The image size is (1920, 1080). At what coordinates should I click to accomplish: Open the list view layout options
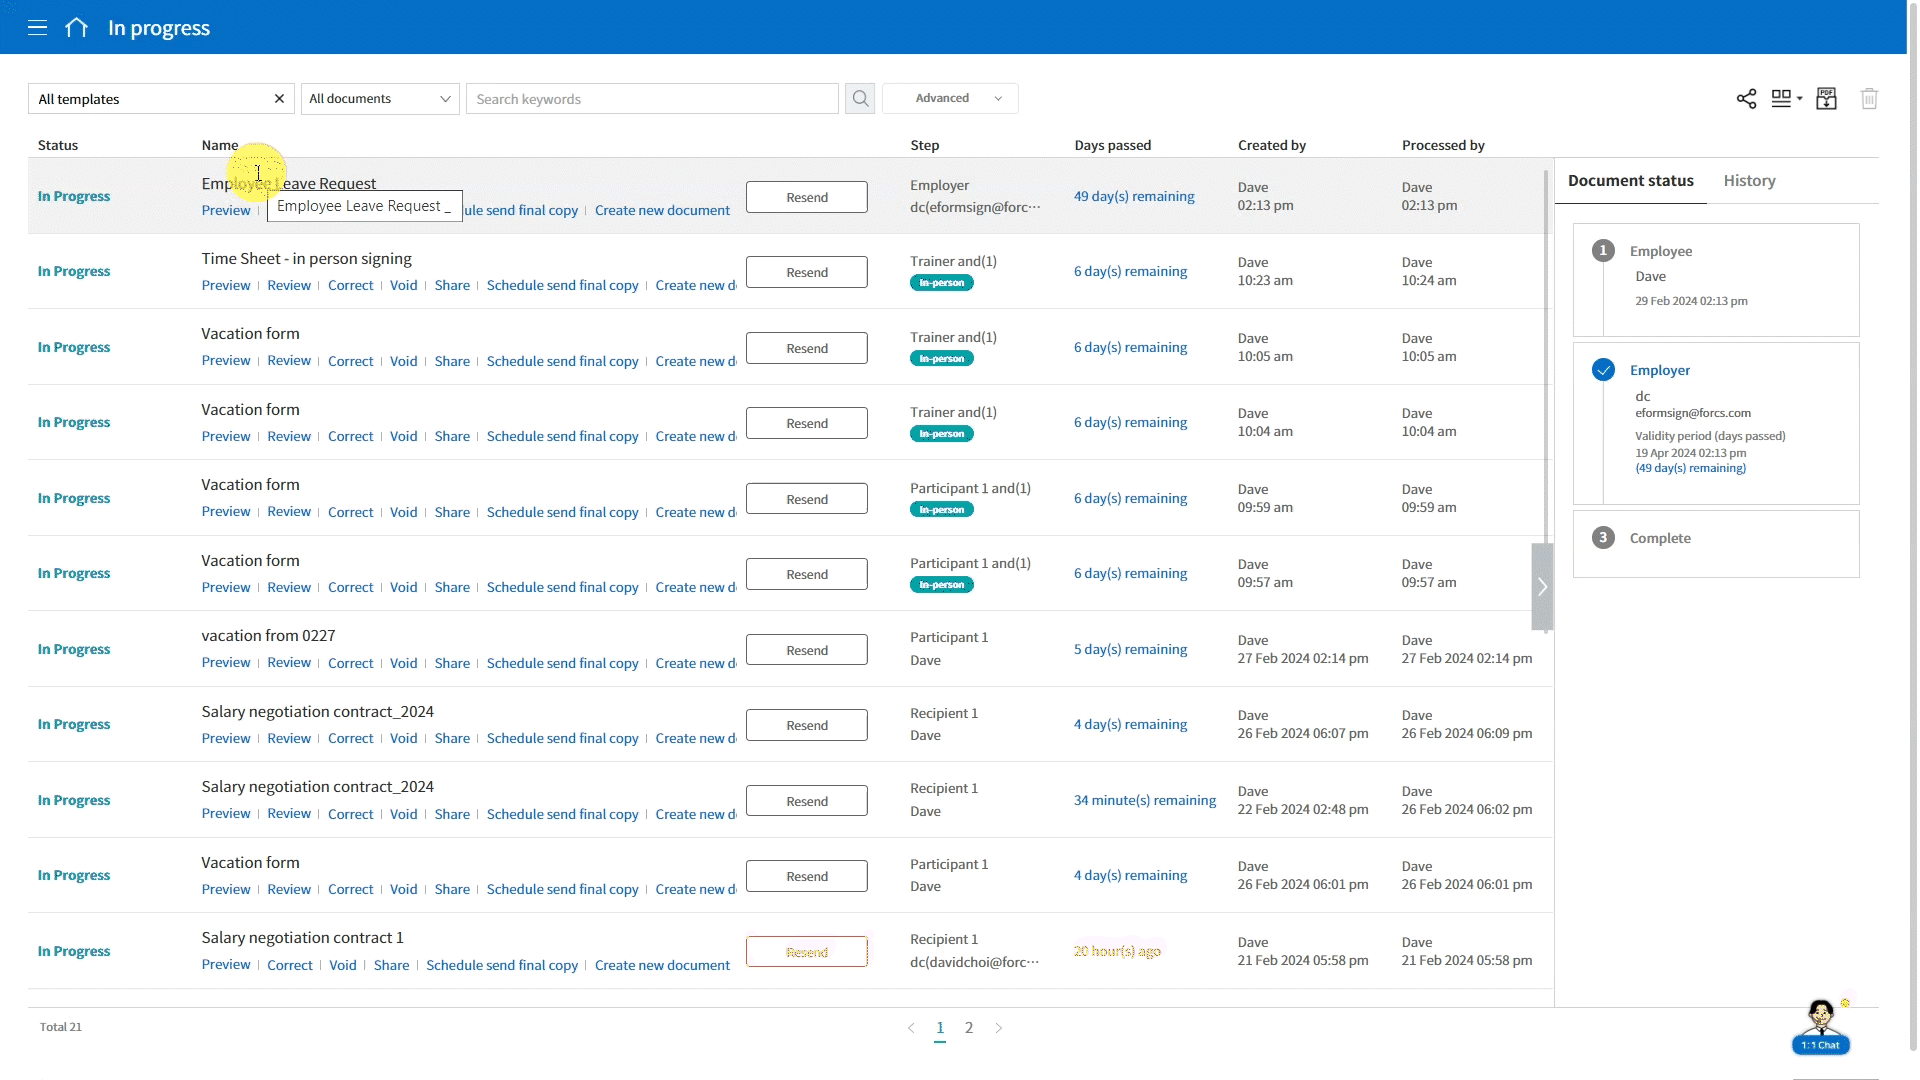pyautogui.click(x=1786, y=99)
